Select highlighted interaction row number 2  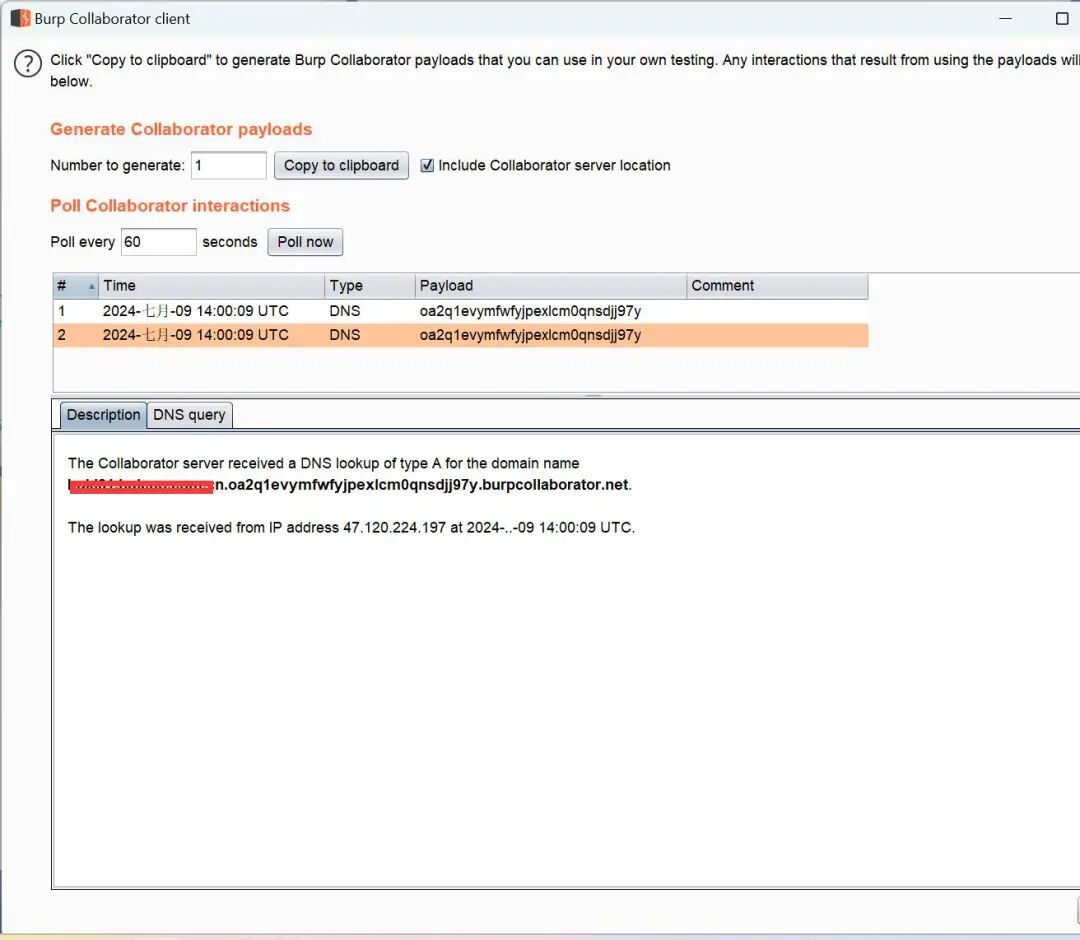click(x=461, y=335)
